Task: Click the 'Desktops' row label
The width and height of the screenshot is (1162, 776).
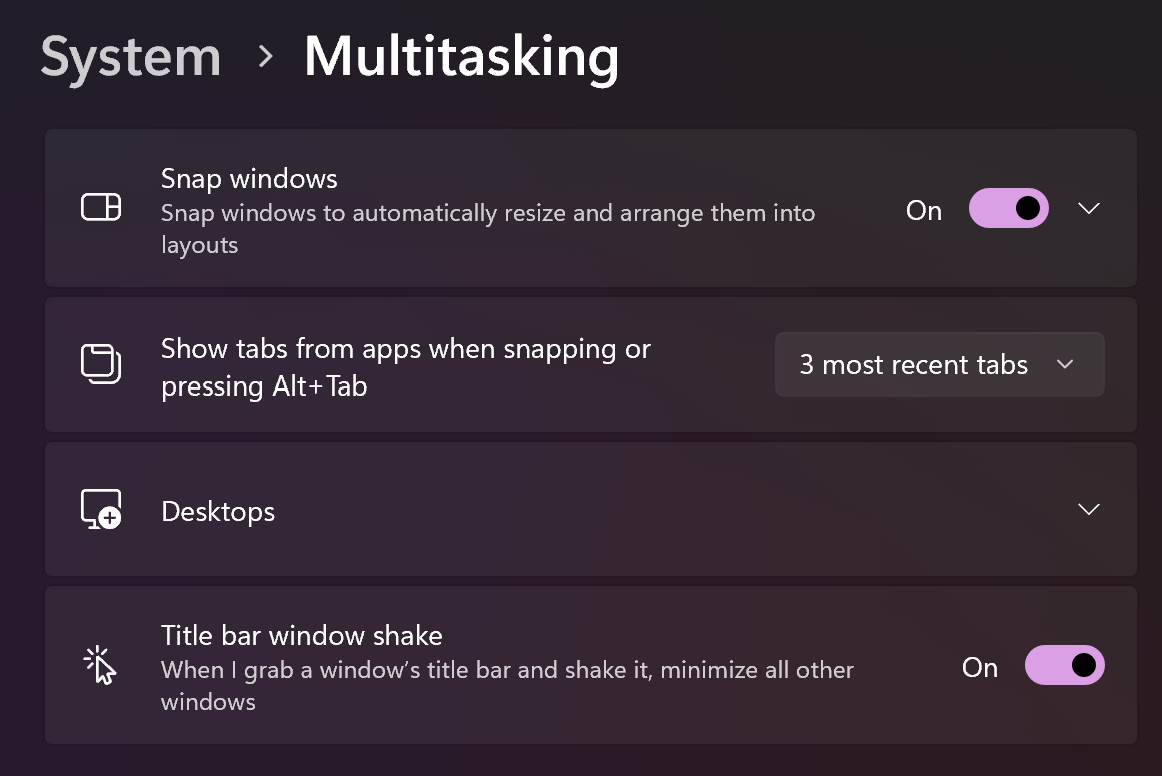Action: click(x=218, y=512)
